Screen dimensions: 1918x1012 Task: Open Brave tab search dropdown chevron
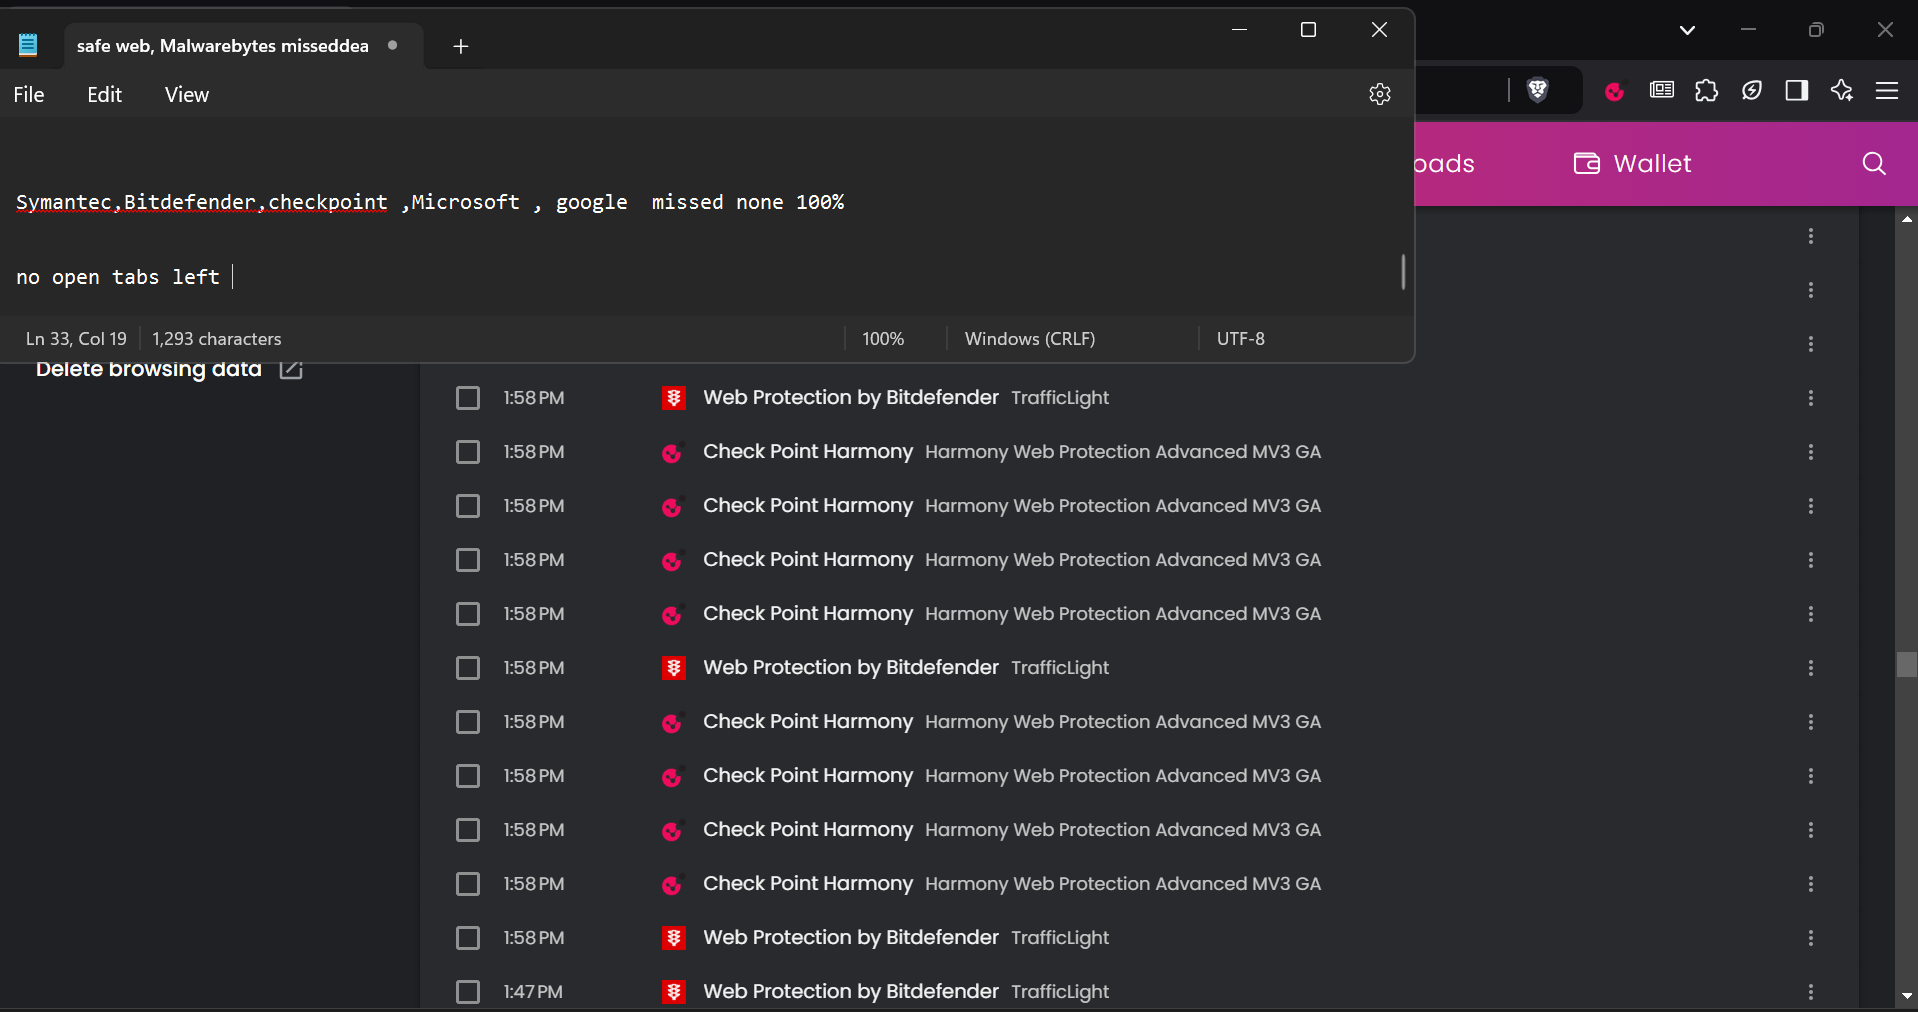[1687, 30]
